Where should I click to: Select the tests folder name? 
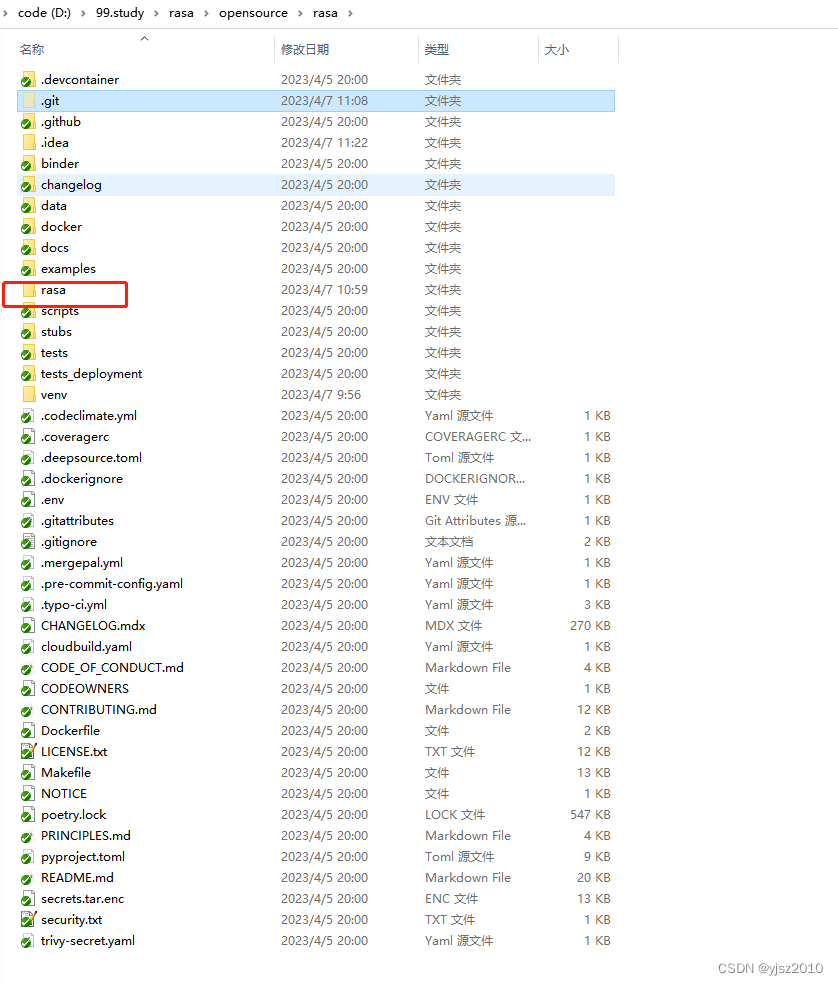[54, 353]
